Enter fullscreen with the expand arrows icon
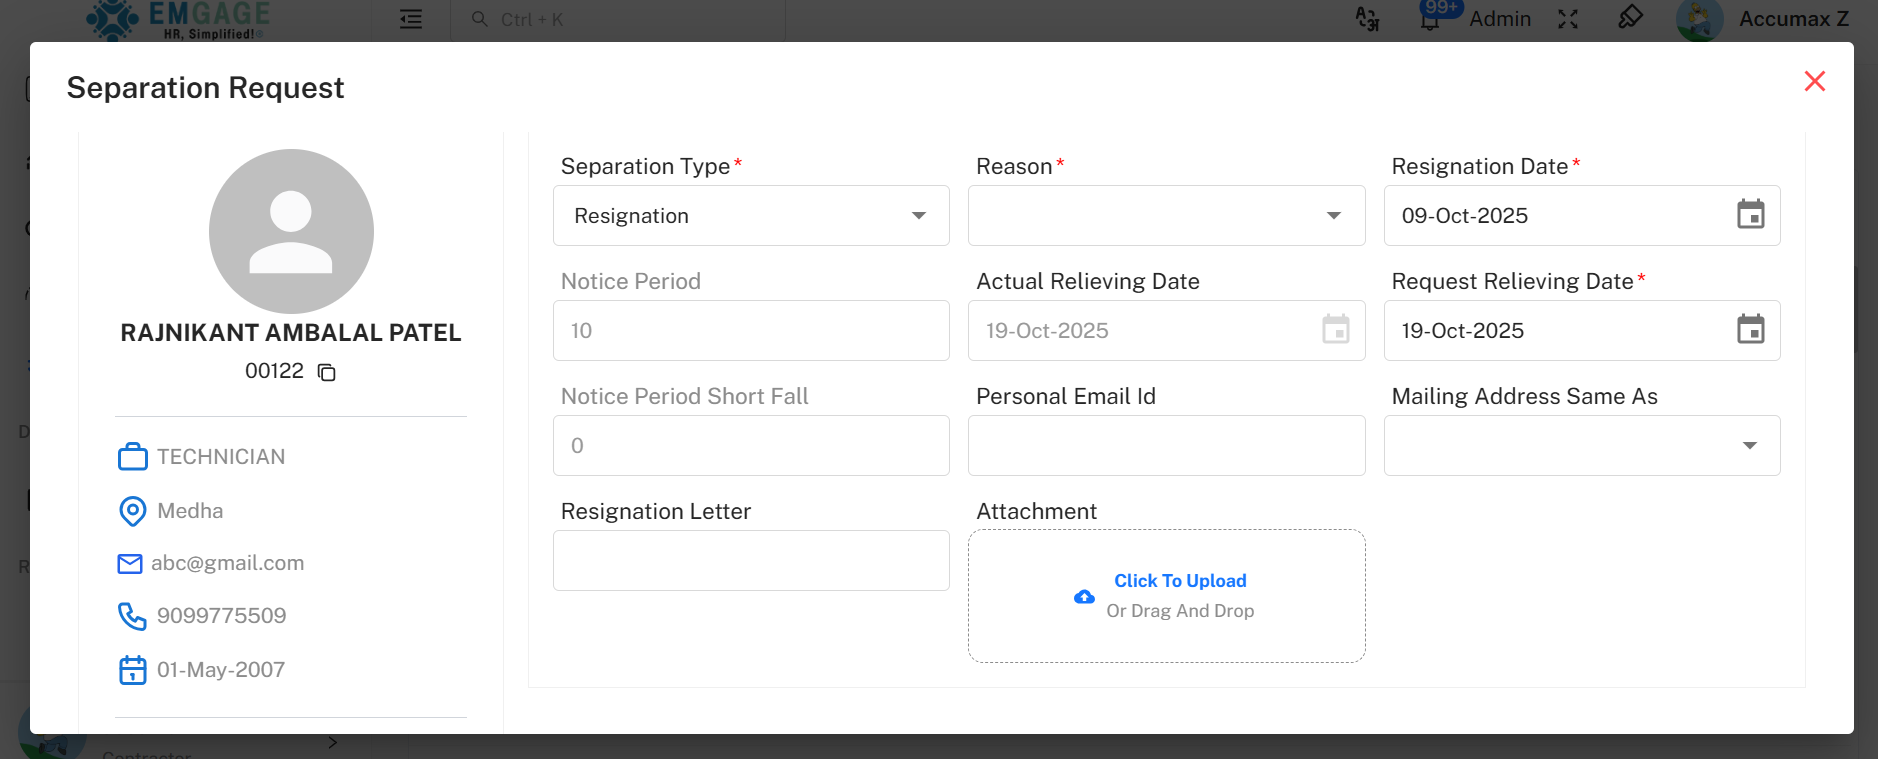1878x759 pixels. click(1567, 19)
